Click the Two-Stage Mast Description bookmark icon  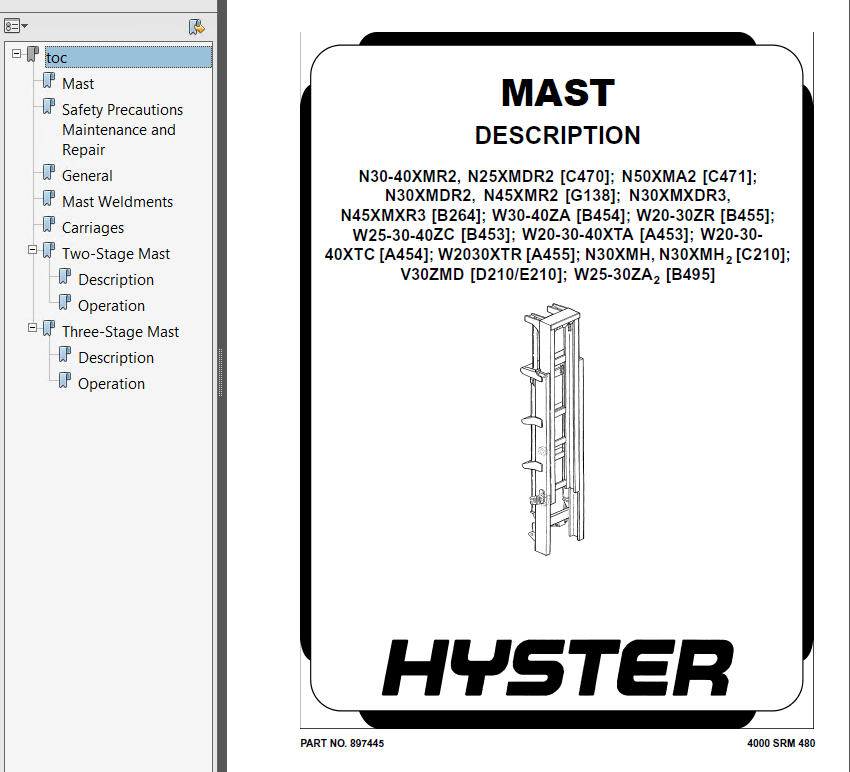[65, 276]
